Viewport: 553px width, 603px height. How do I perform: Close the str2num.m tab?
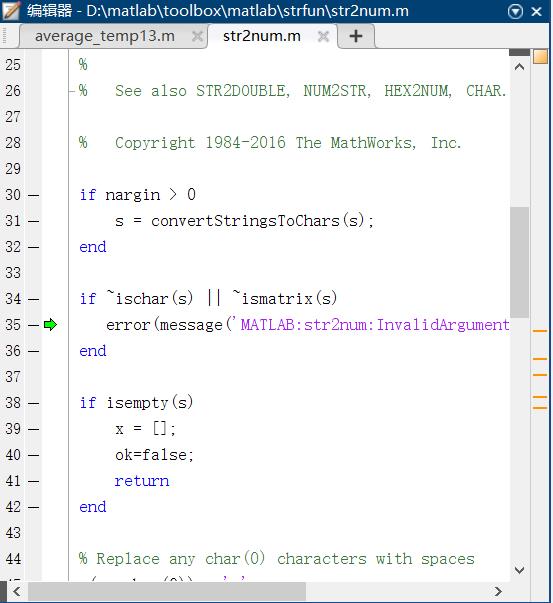[324, 37]
